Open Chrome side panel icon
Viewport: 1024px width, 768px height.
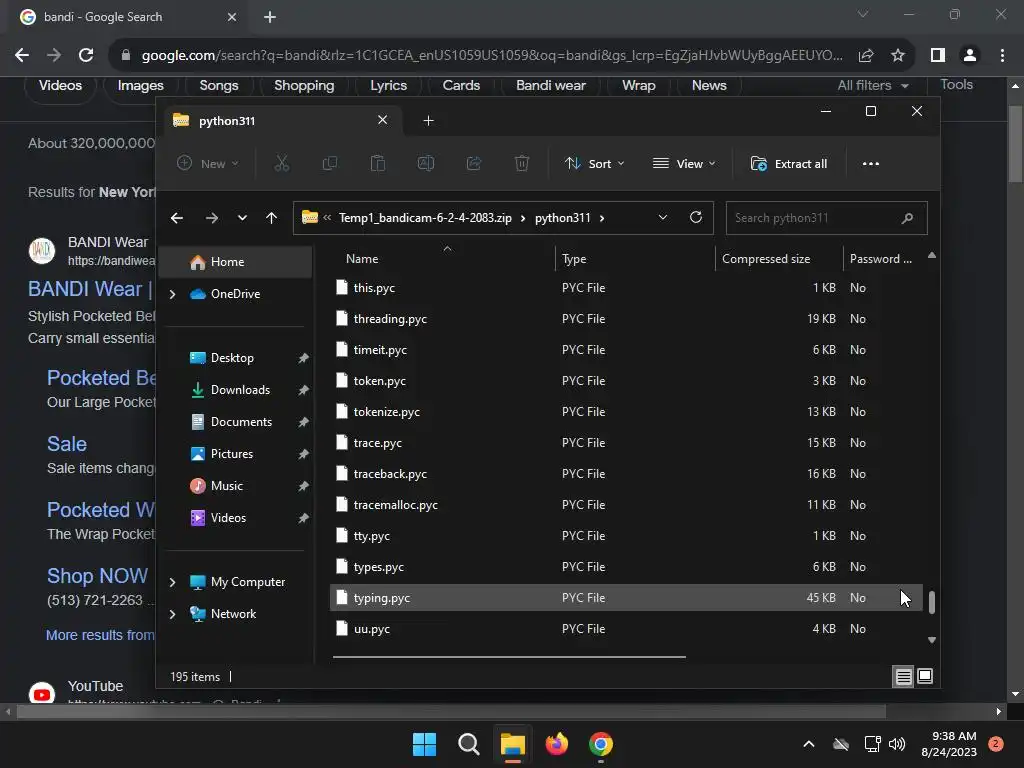click(x=938, y=56)
